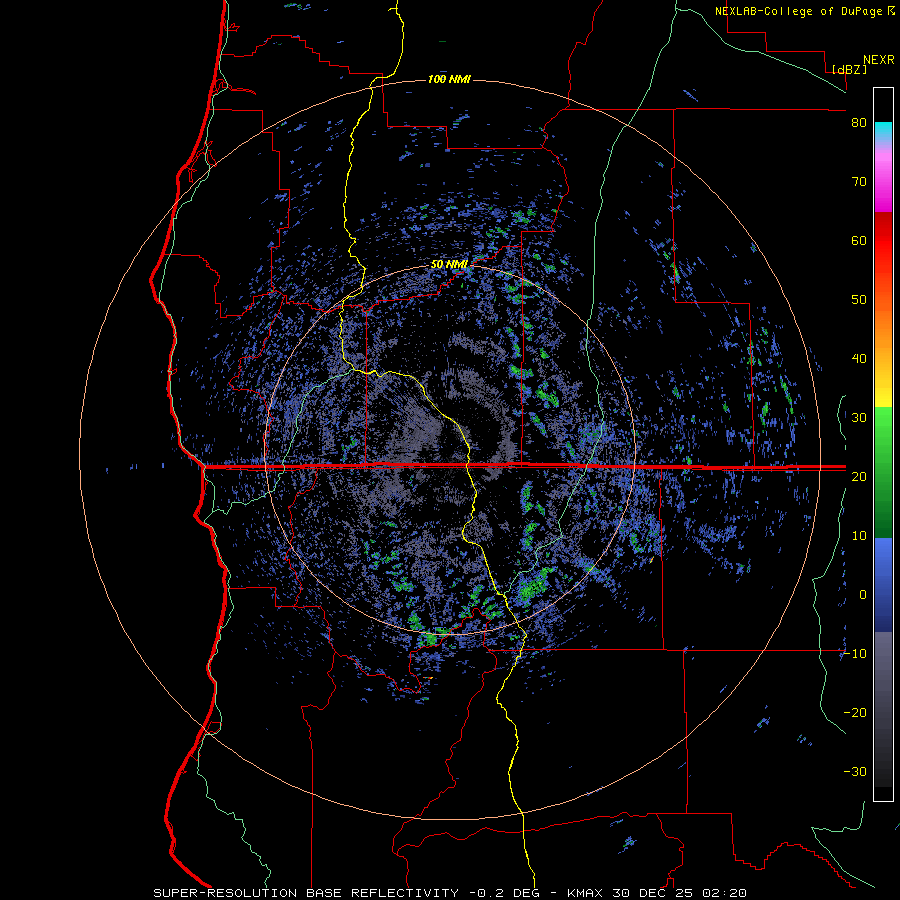
Task: Pick the red band of the reflectivity color bar
Action: (x=883, y=241)
